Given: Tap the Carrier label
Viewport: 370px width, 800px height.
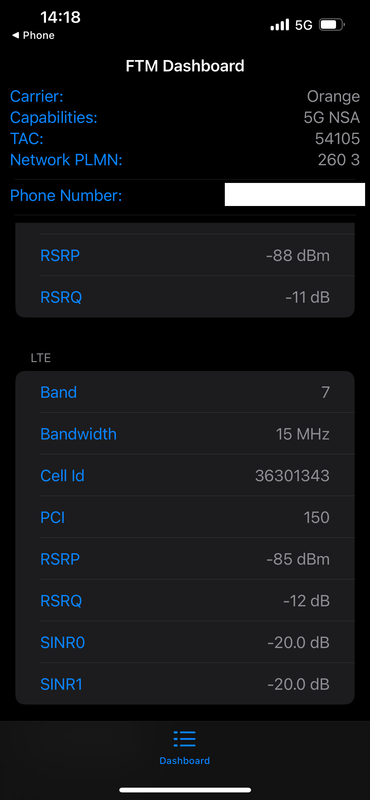Looking at the screenshot, I should 37,96.
